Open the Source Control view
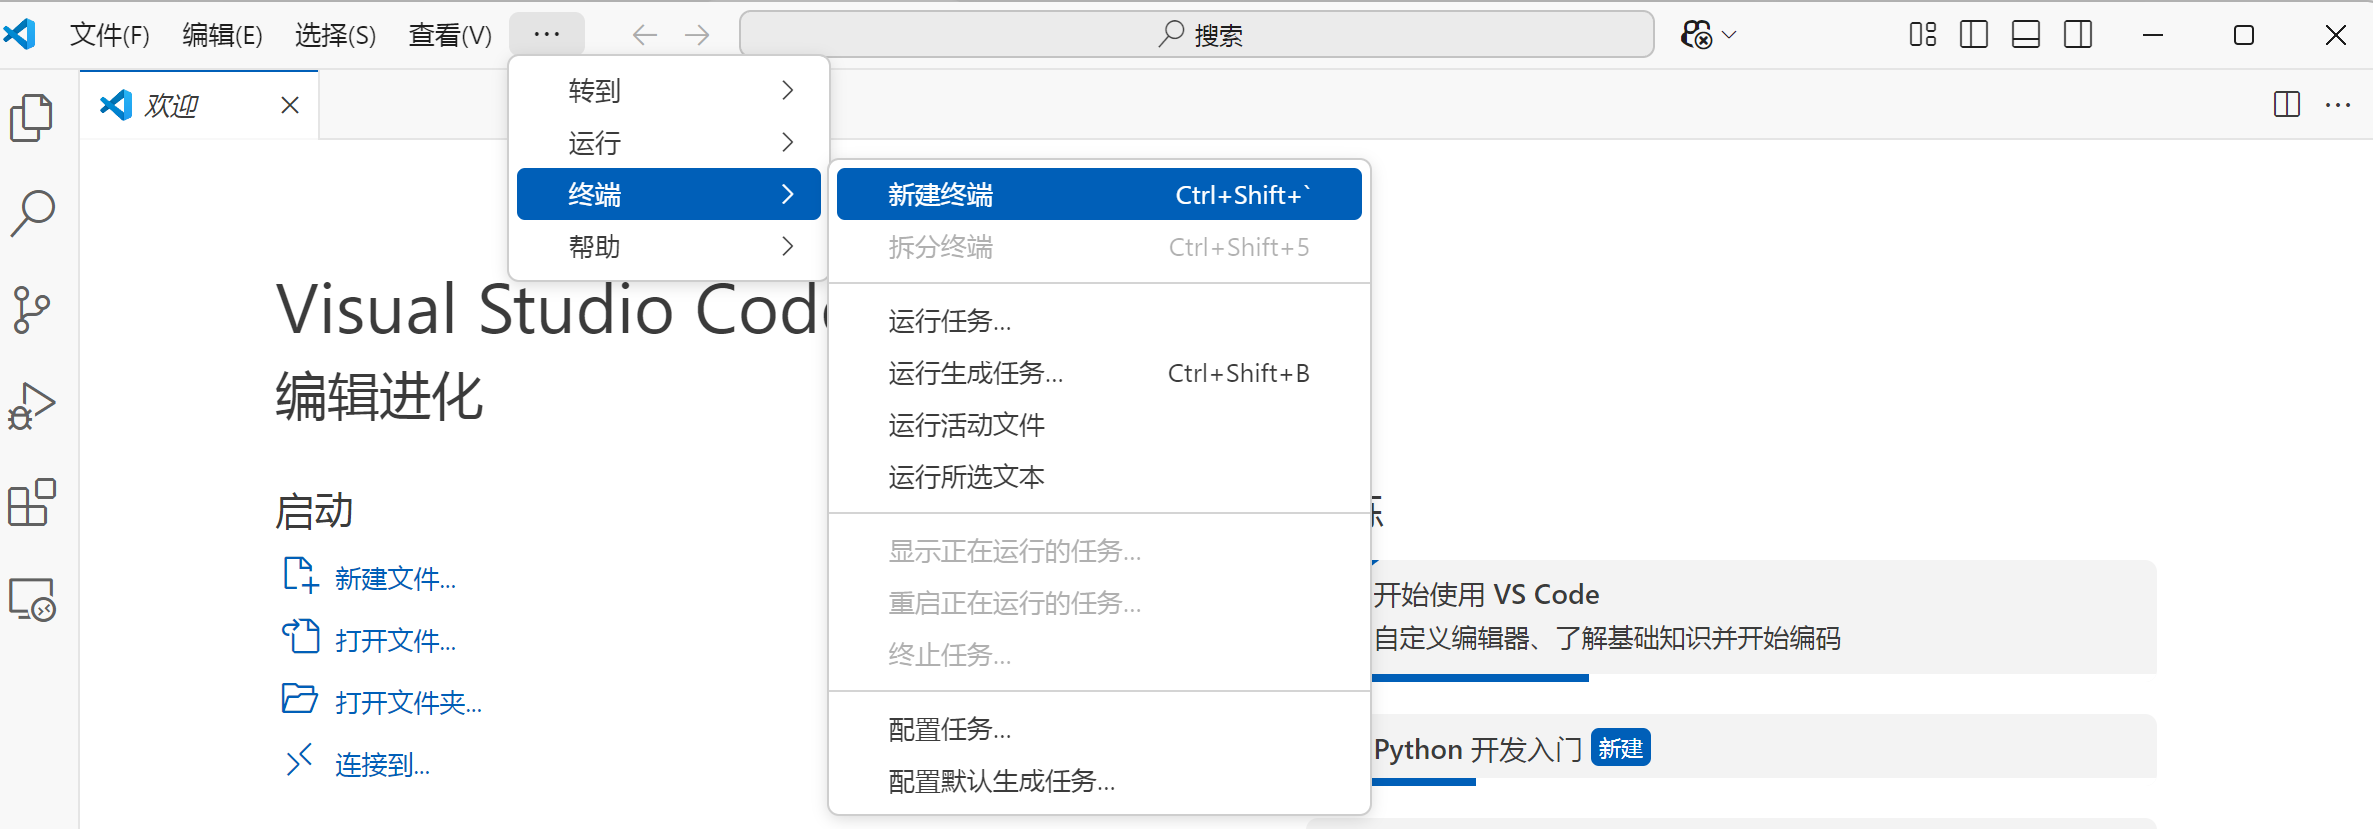The image size is (2373, 829). pos(32,310)
